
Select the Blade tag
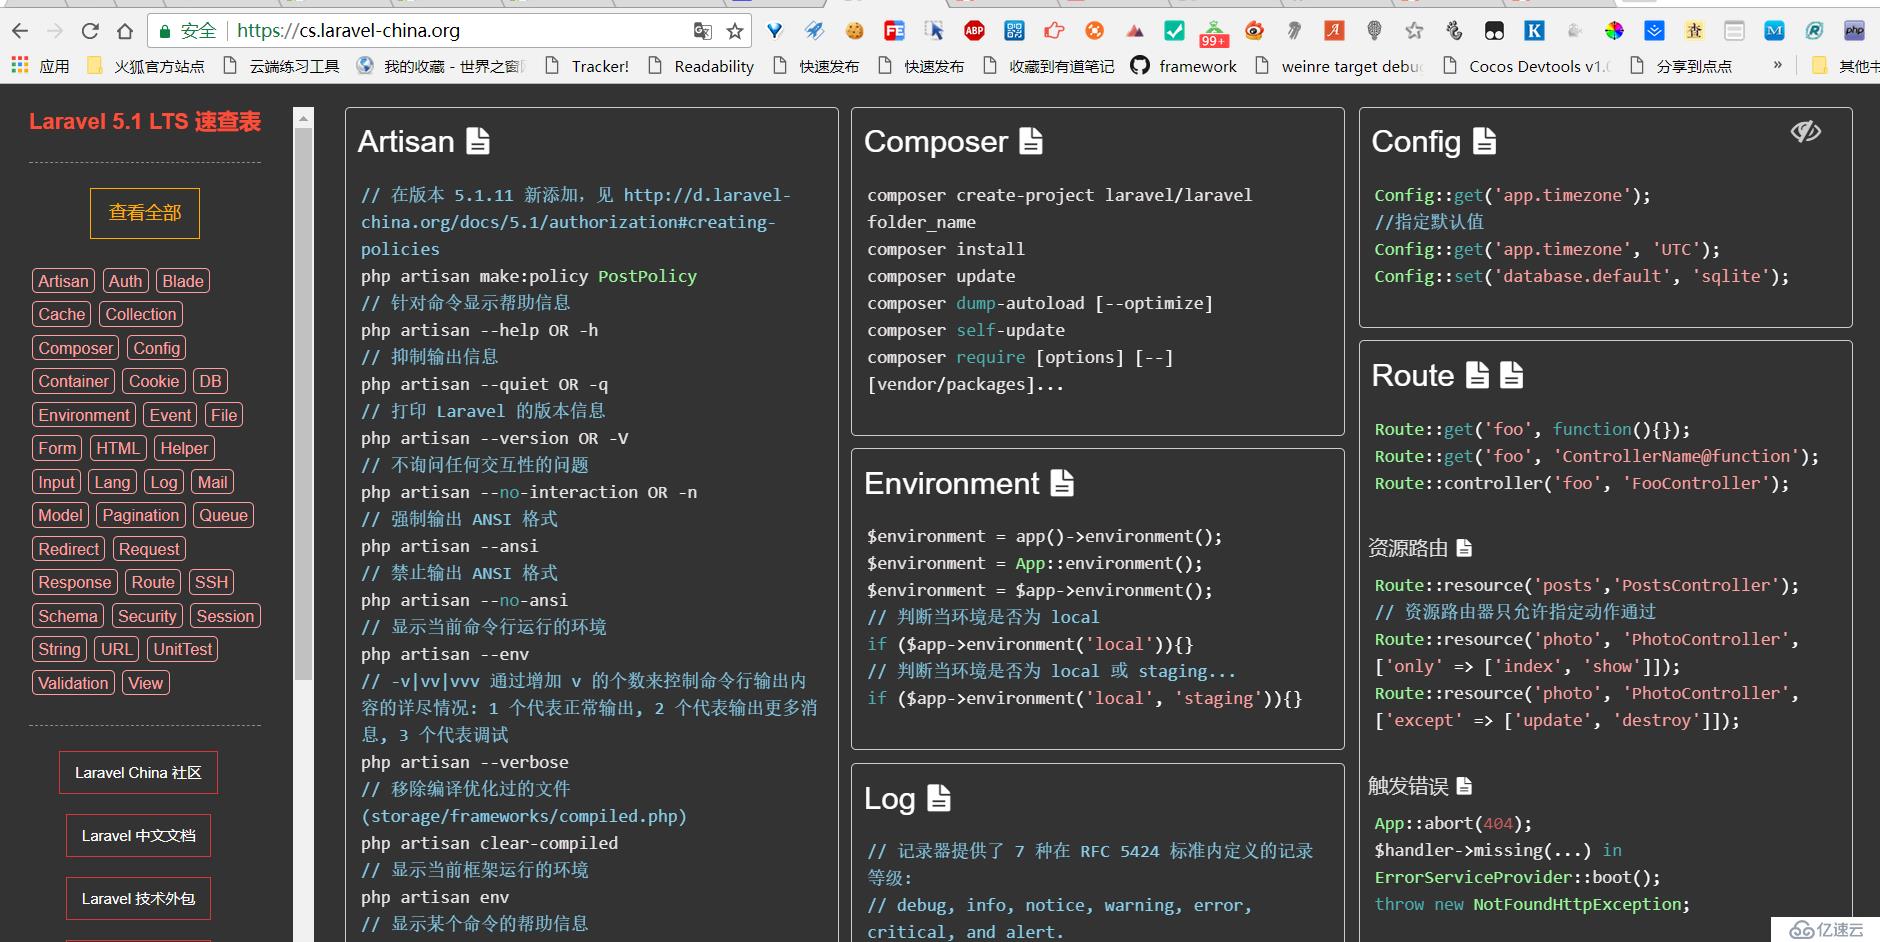pyautogui.click(x=183, y=281)
